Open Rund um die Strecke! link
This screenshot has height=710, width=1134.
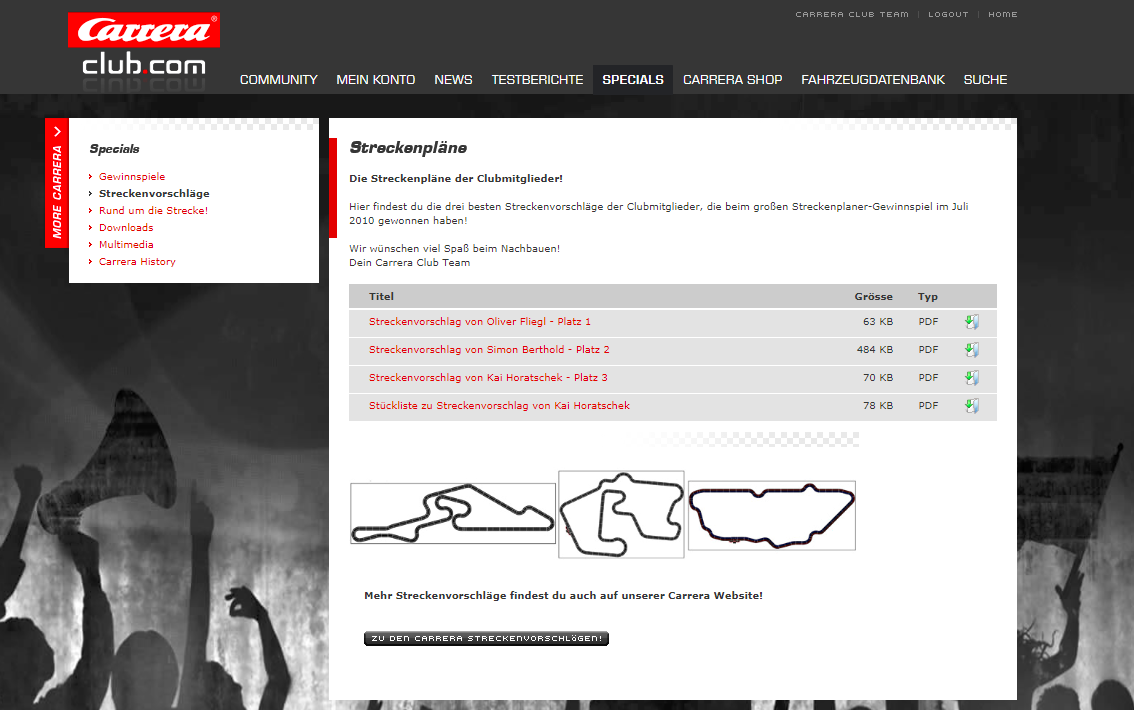pos(153,210)
